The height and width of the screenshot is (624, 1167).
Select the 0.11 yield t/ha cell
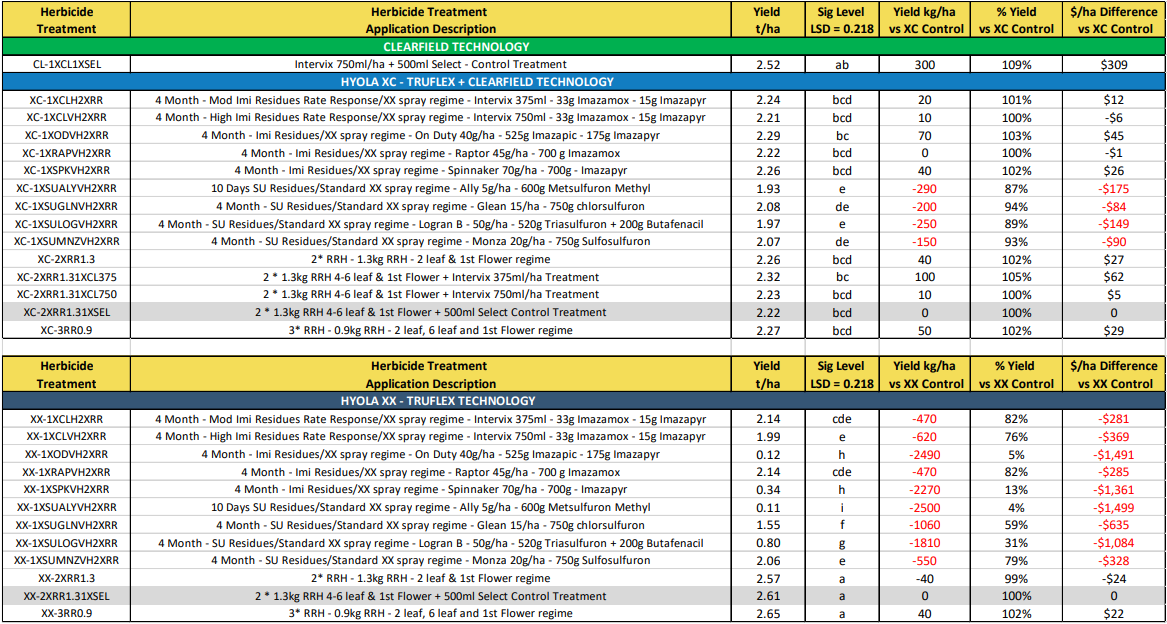pyautogui.click(x=767, y=507)
